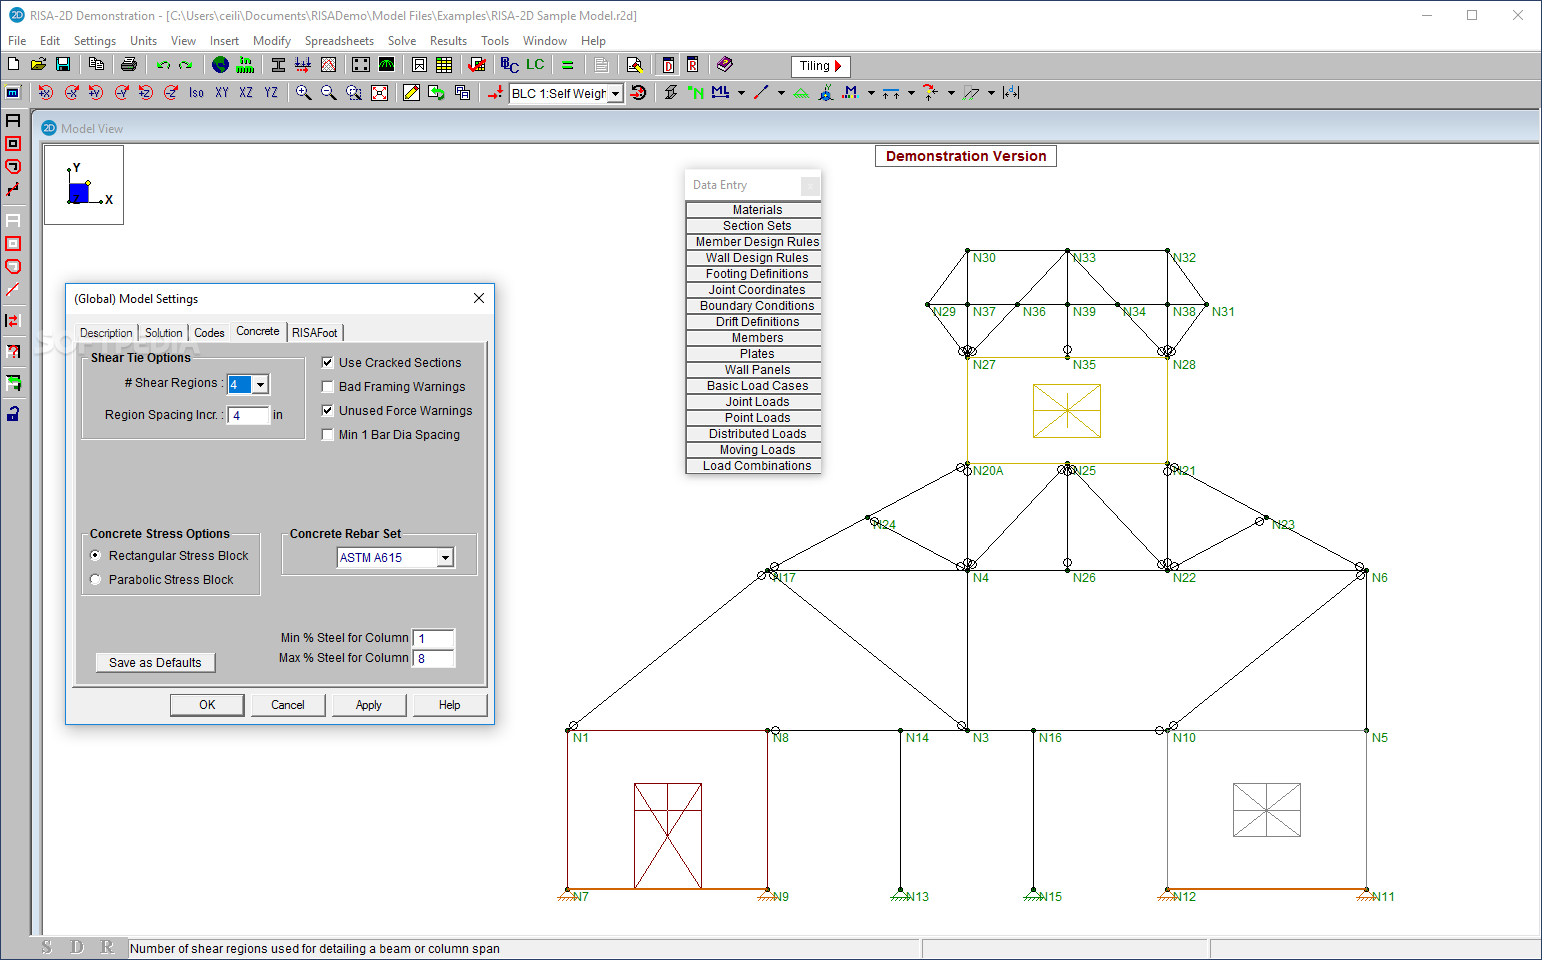The height and width of the screenshot is (960, 1542).
Task: Switch to the Solution tab
Action: 163,333
